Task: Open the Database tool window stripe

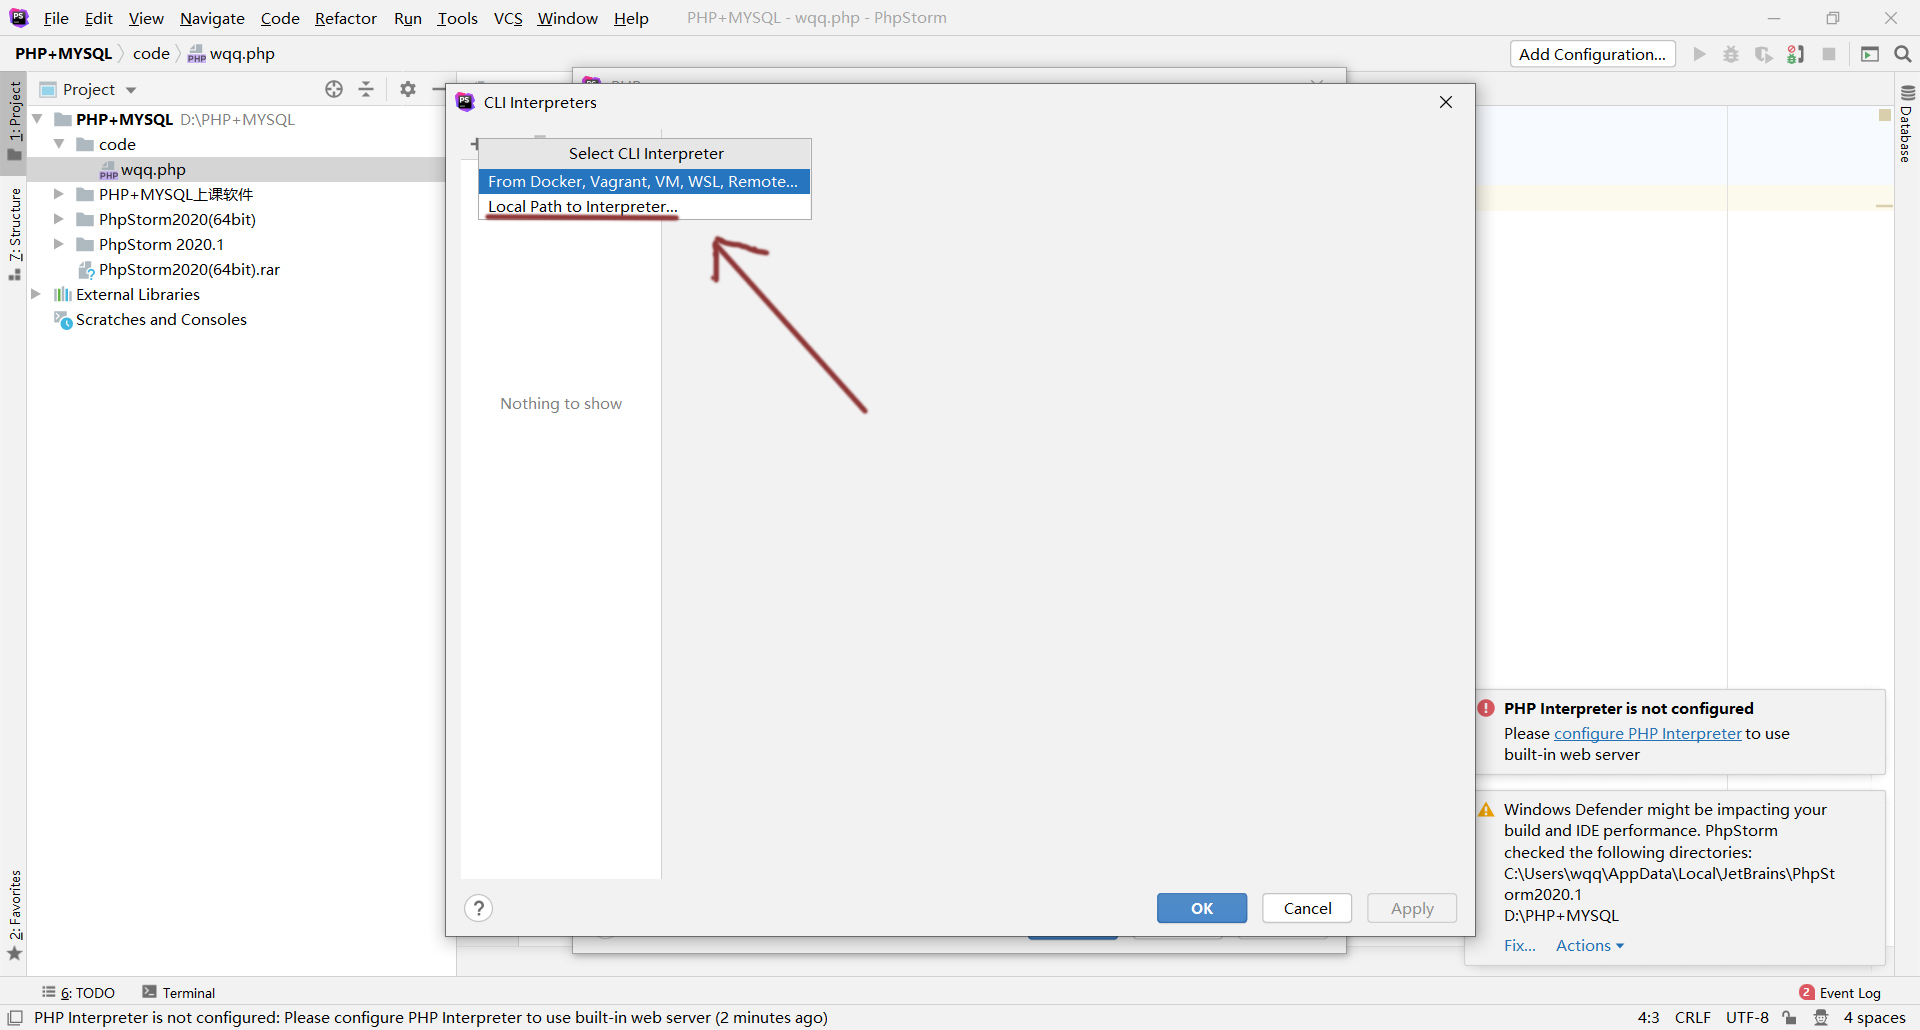Action: coord(1907,124)
